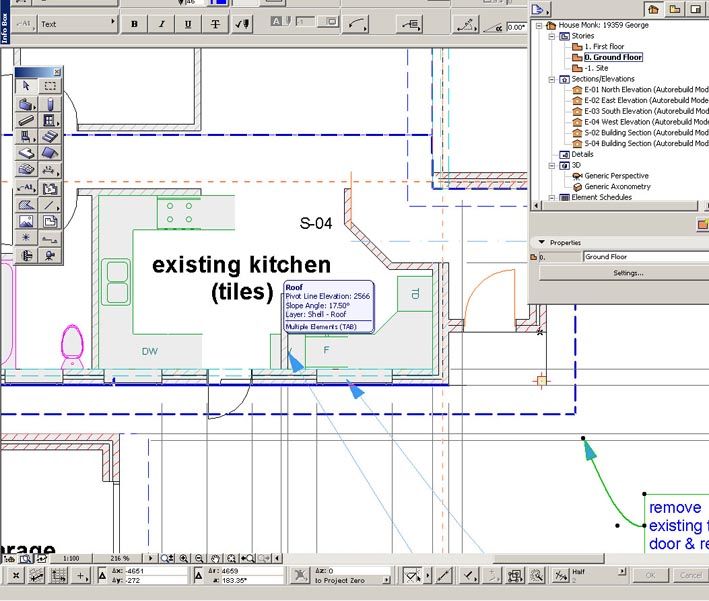Screen dimensions: 709x601
Task: Activate the Drawing tool
Action: (x=50, y=221)
